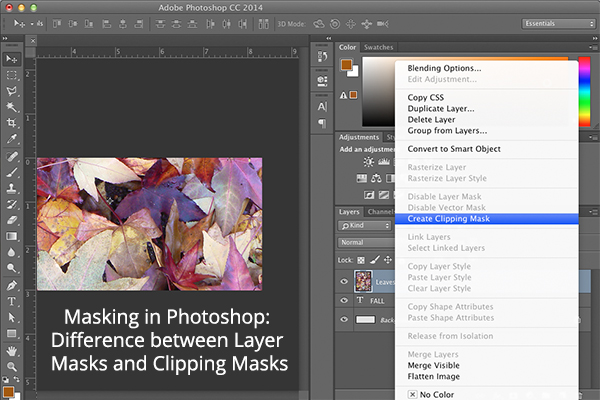Add a Color Balance adjustment
Screen dimensions: 600x400
point(376,178)
